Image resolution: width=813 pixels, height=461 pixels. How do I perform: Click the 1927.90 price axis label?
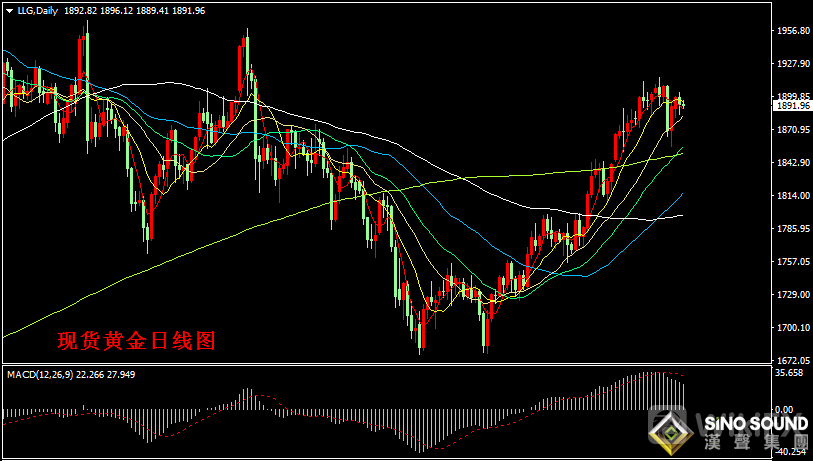pos(792,64)
